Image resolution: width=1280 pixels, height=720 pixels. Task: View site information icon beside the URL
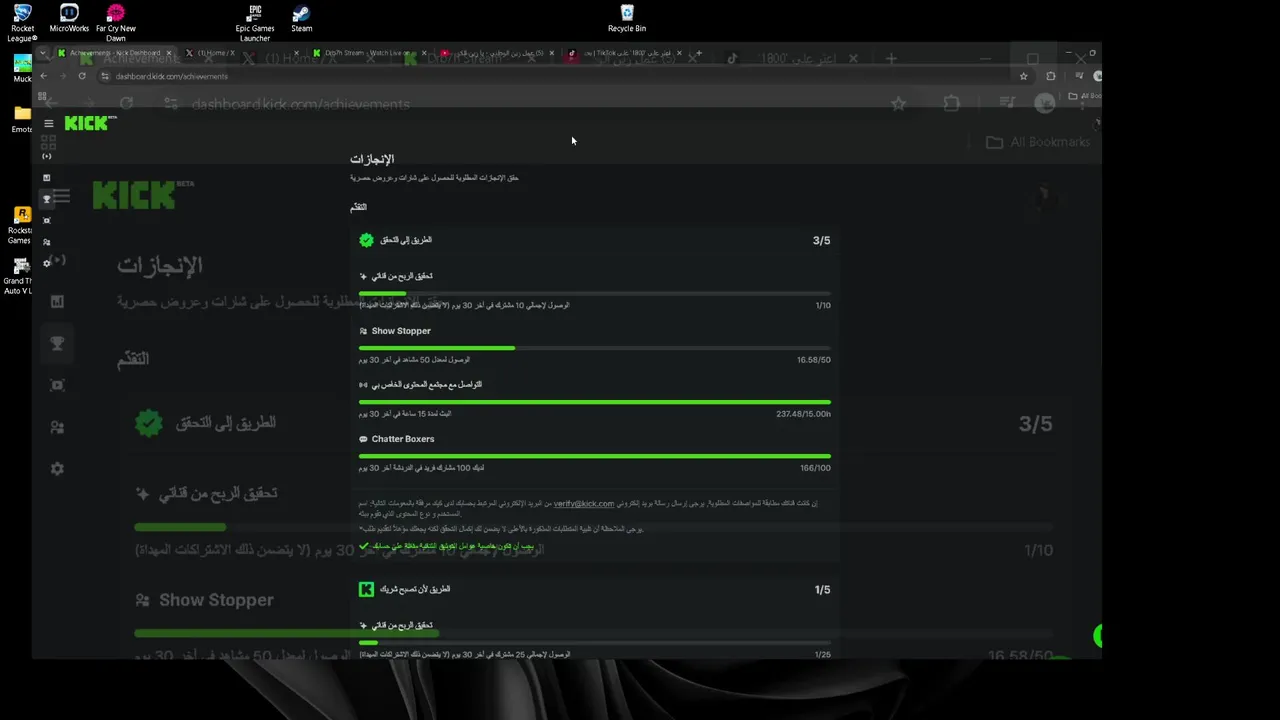coord(106,76)
